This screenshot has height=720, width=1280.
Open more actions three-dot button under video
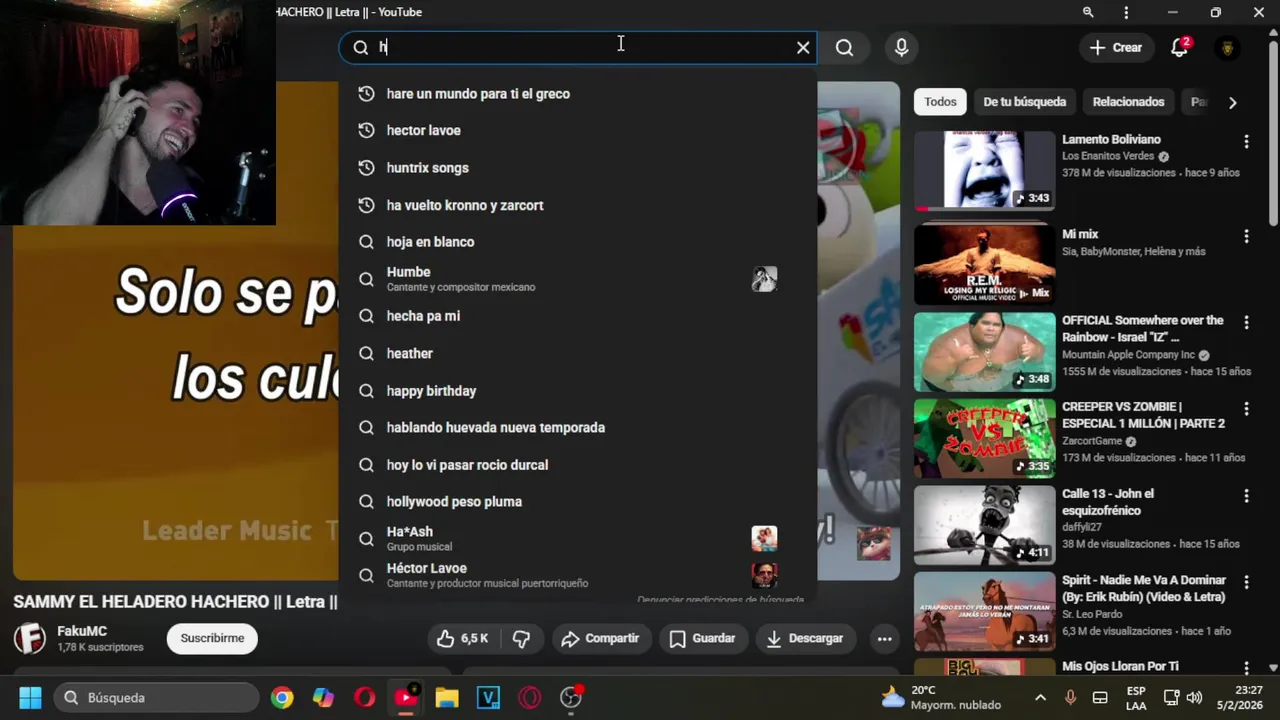884,638
